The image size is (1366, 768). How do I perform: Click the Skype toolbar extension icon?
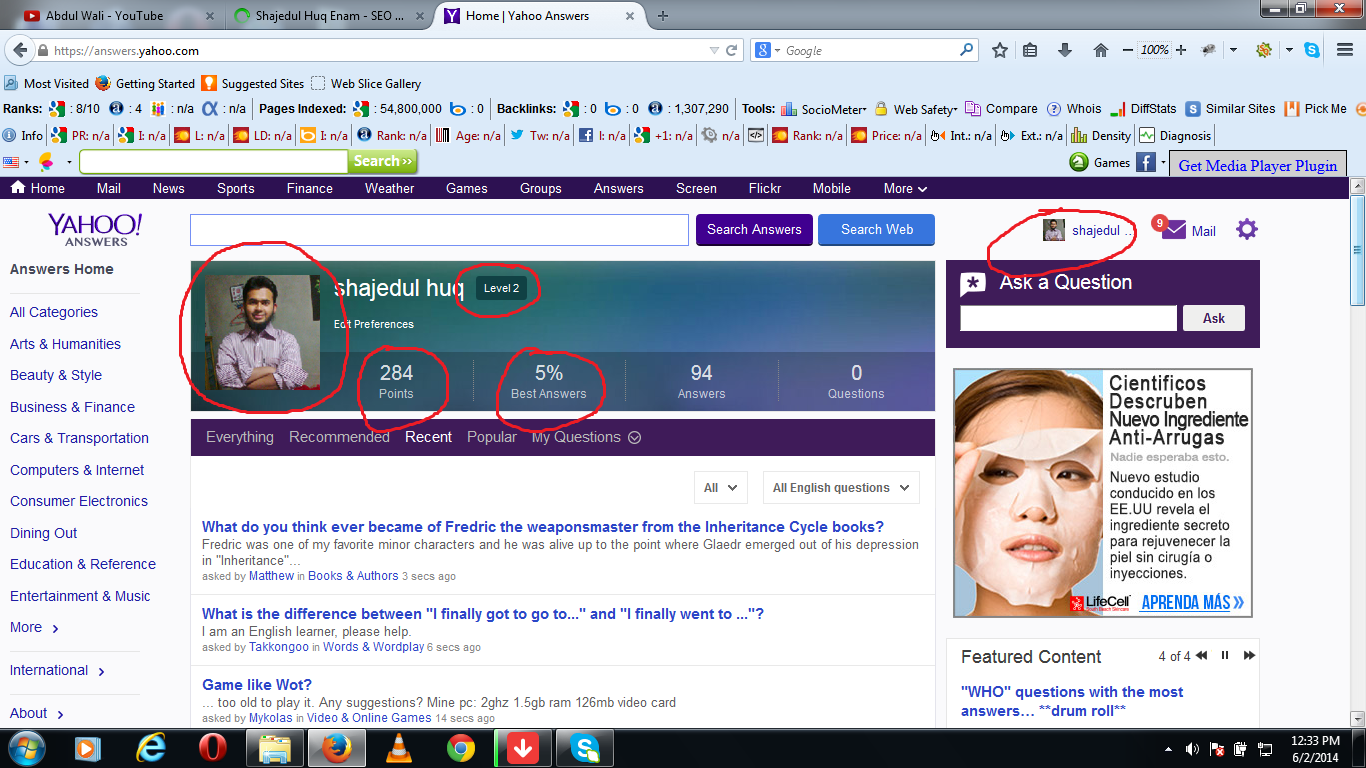tap(1311, 50)
